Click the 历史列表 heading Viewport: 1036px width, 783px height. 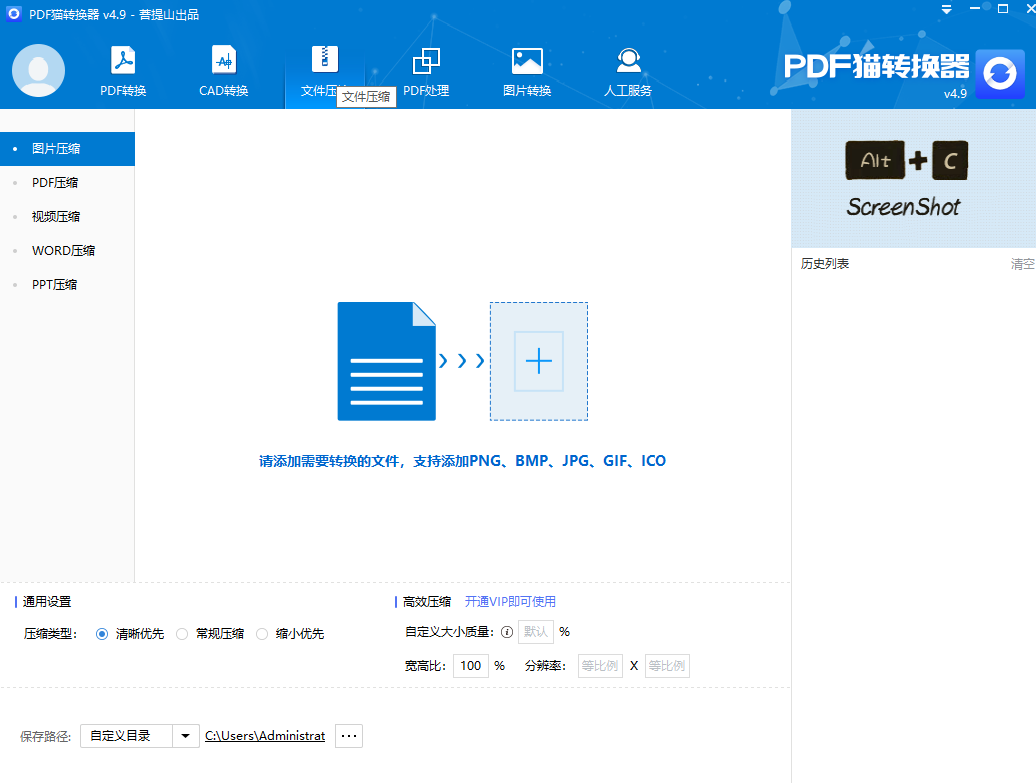point(825,264)
